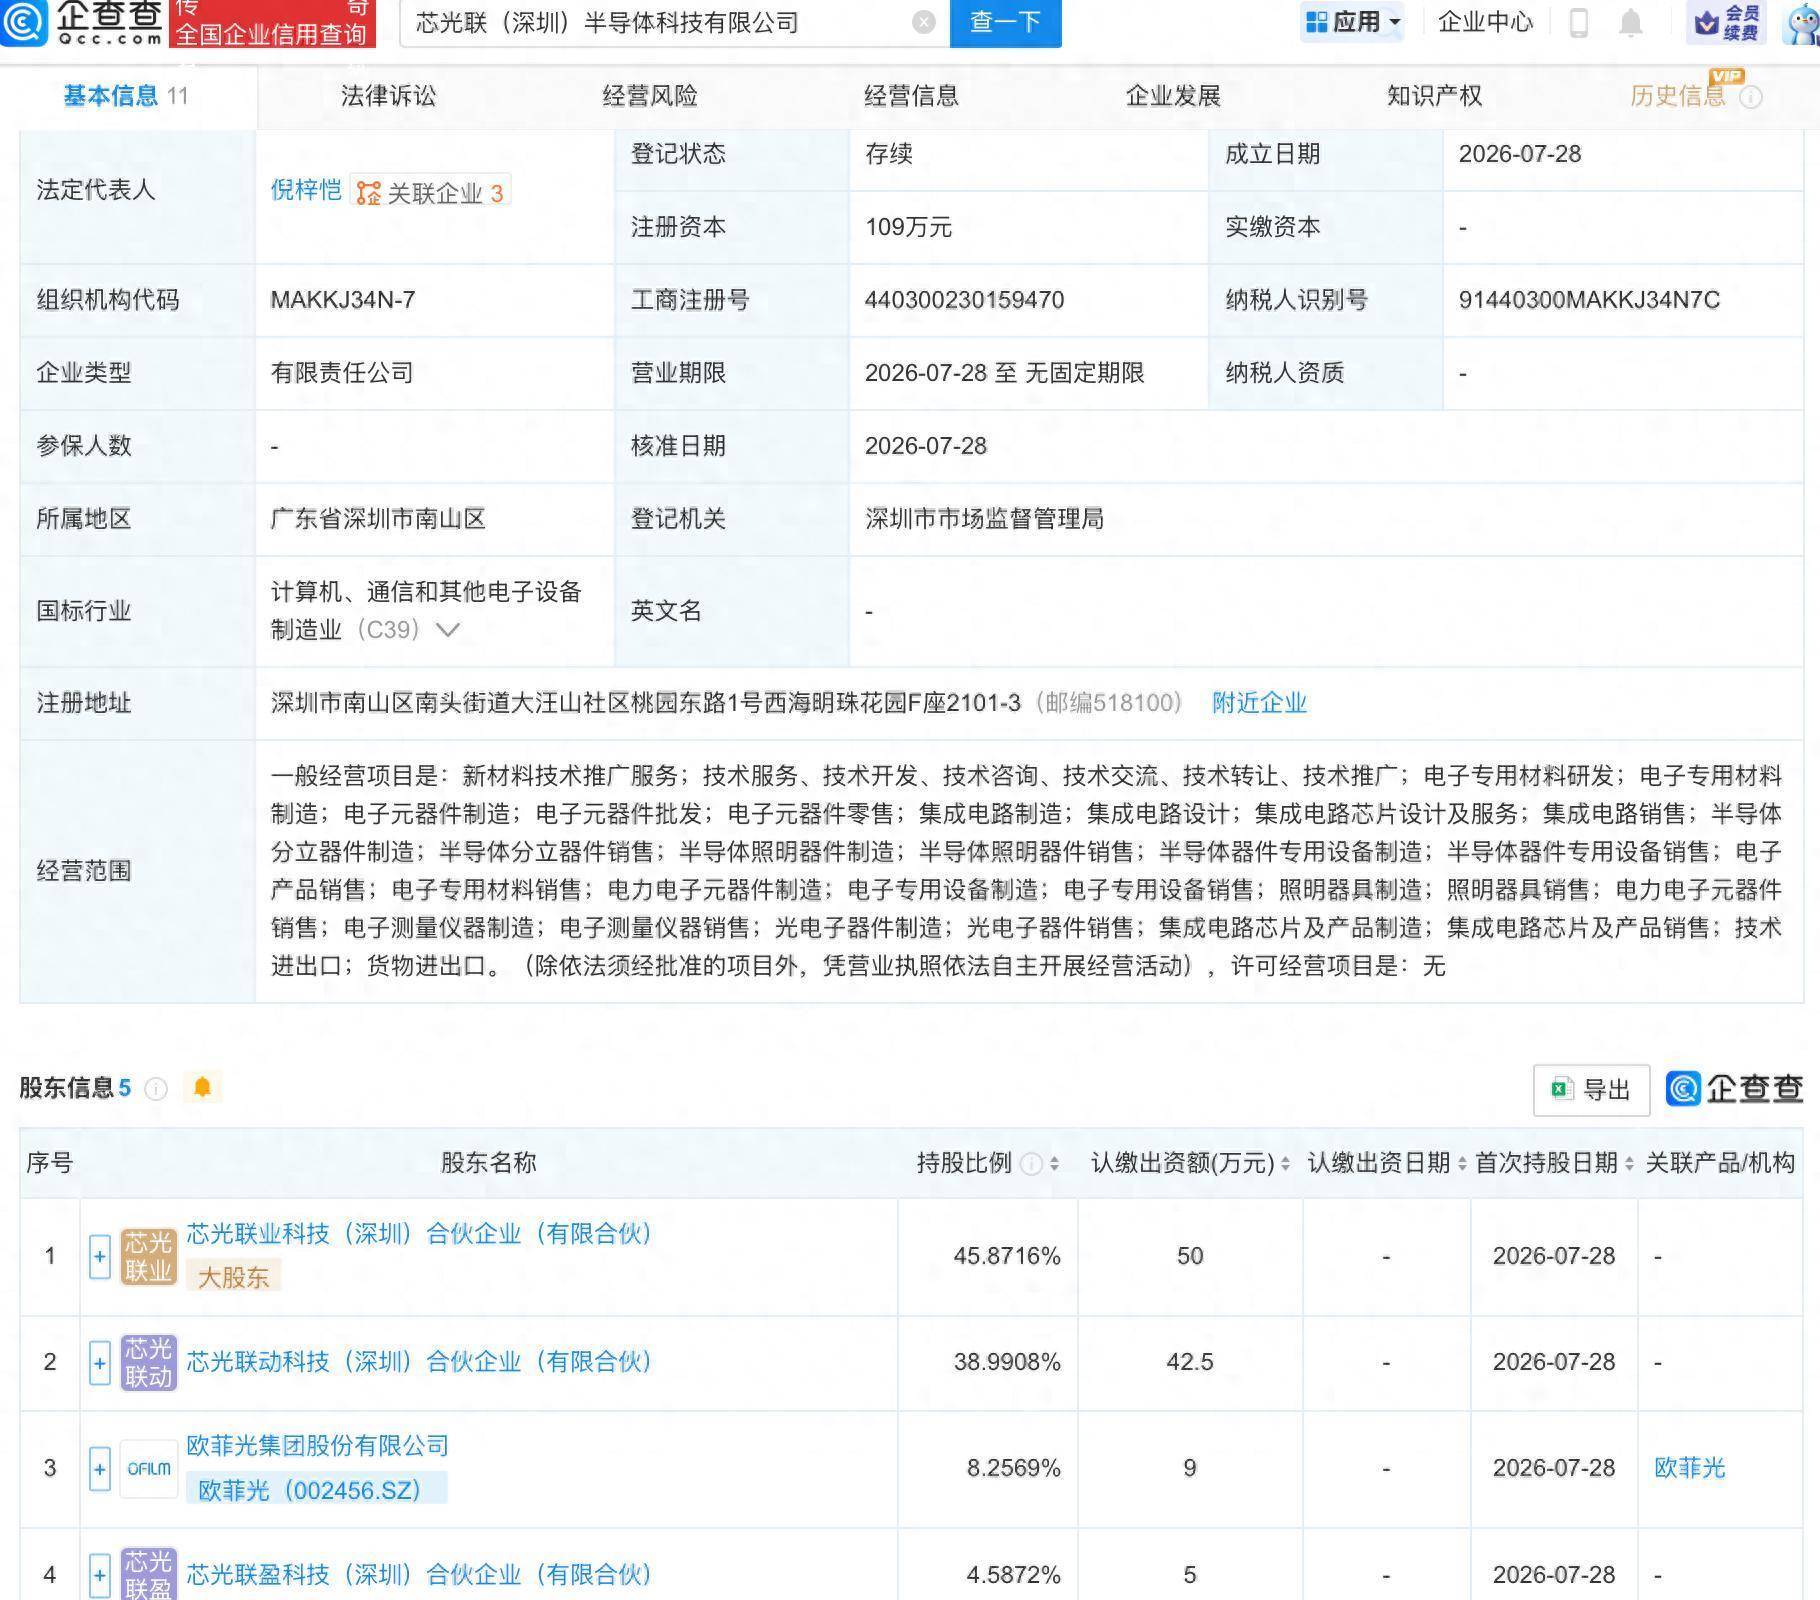Viewport: 1820px width, 1600px height.
Task: Click 附近企业 link
Action: (1259, 703)
